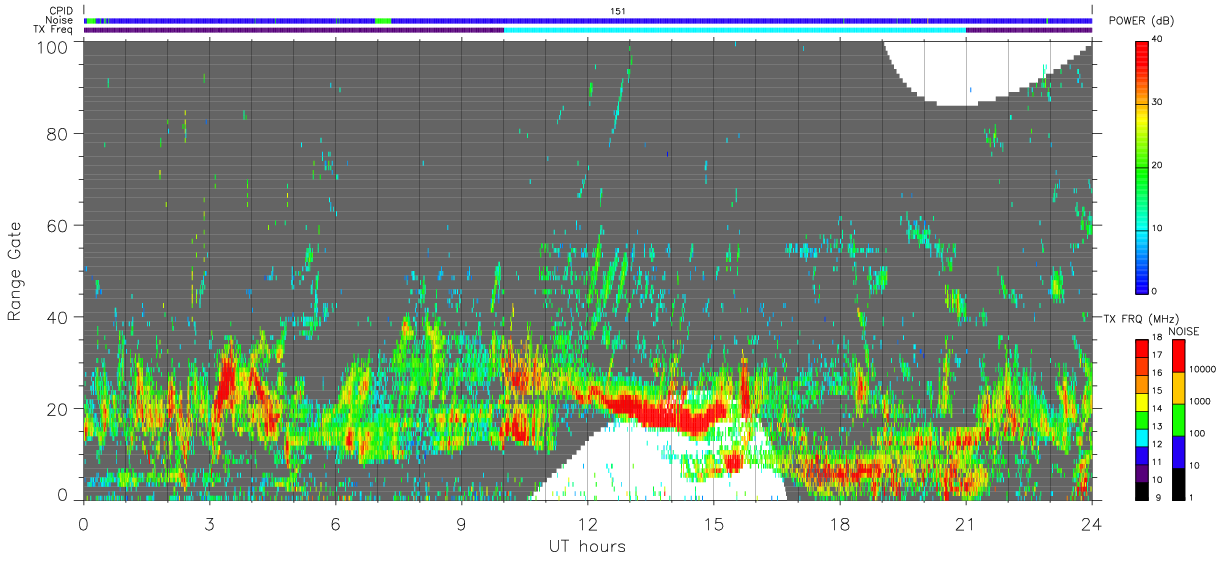
Task: Click the POWER (dB) title
Action: [x=1142, y=21]
